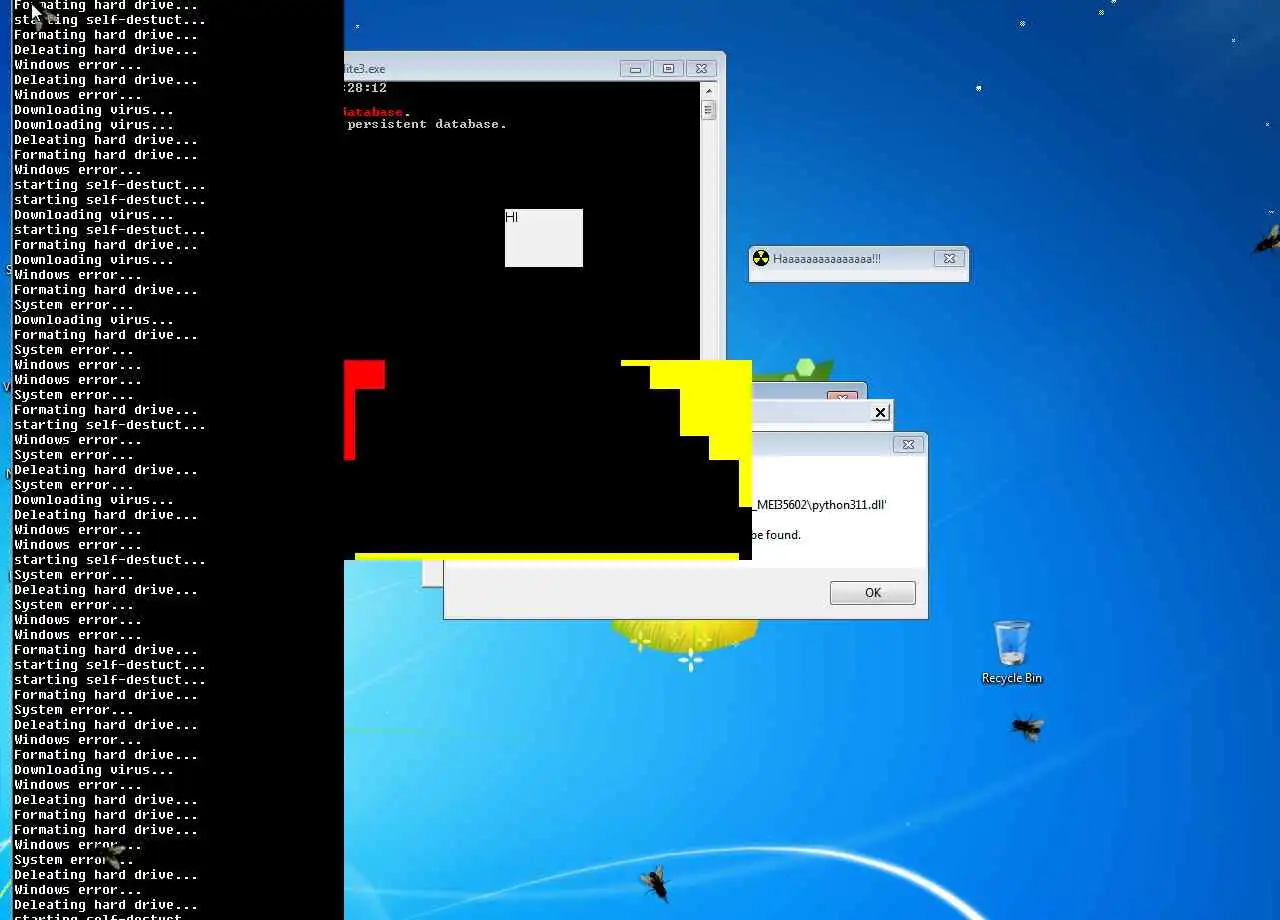The height and width of the screenshot is (920, 1280).
Task: Click the radiation icon in Haaaaa!!! window
Action: point(761,258)
